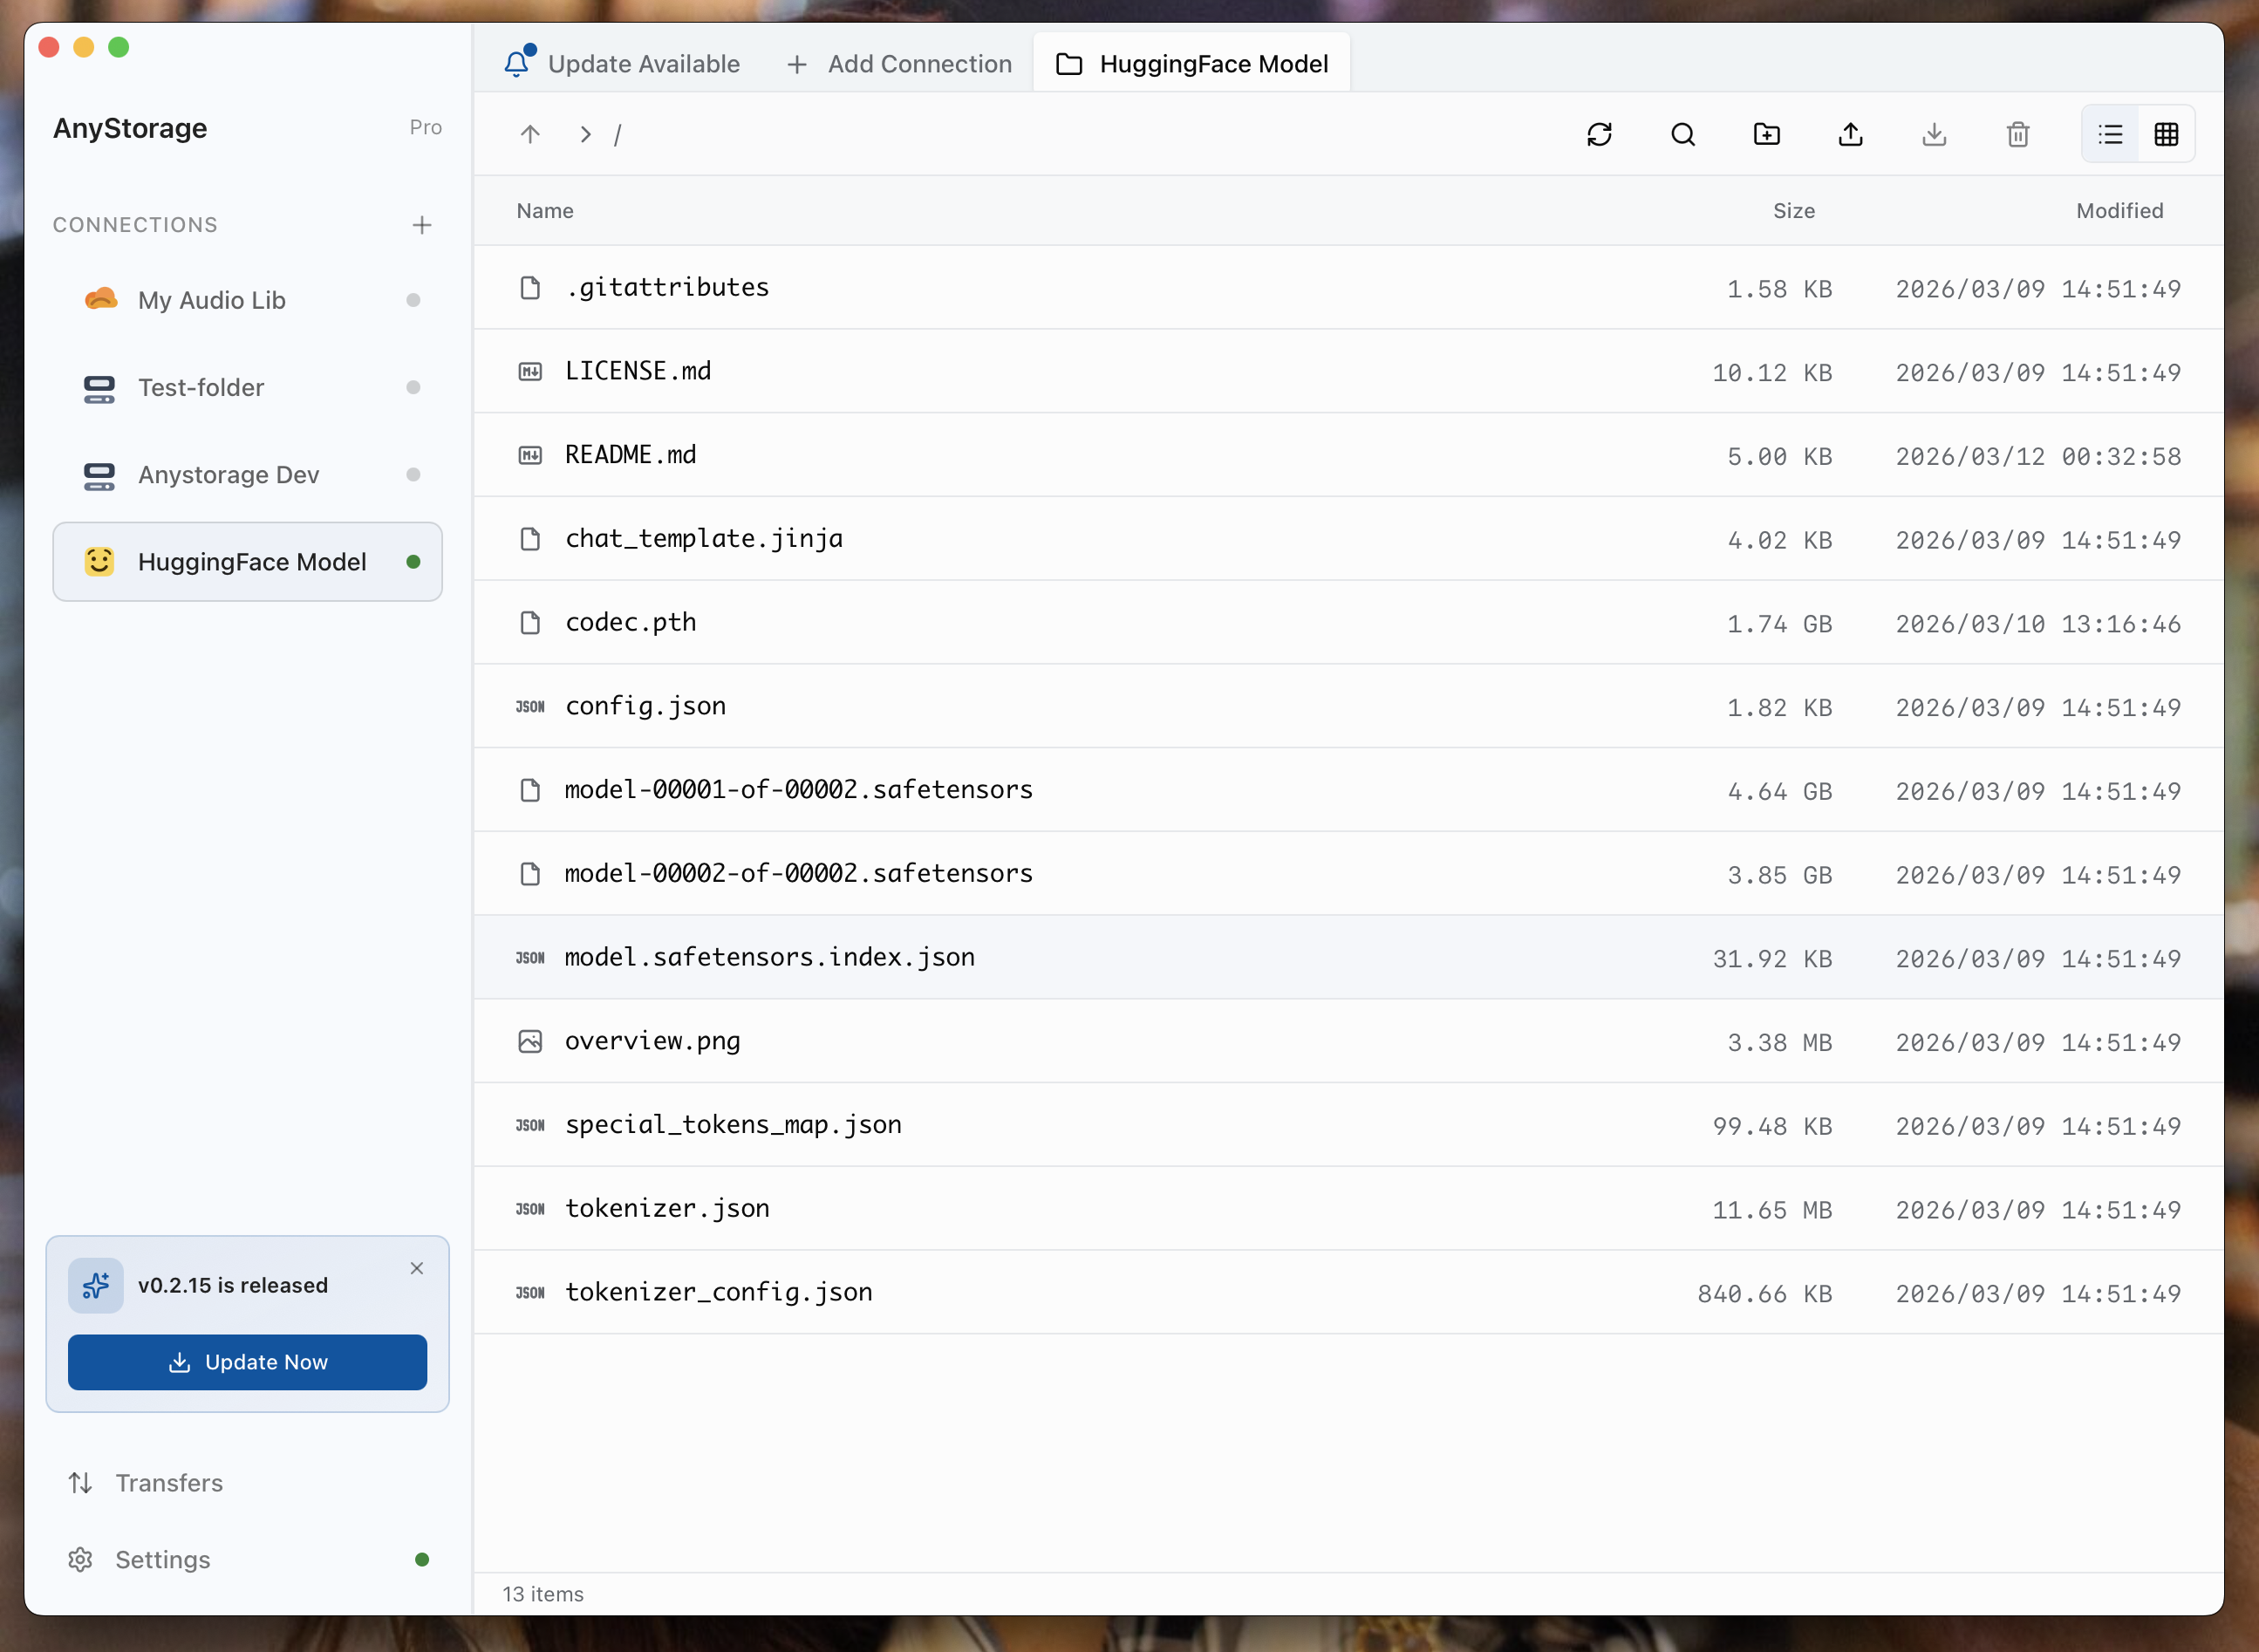Click the Update Now button
This screenshot has width=2259, height=1652.
pyautogui.click(x=247, y=1362)
